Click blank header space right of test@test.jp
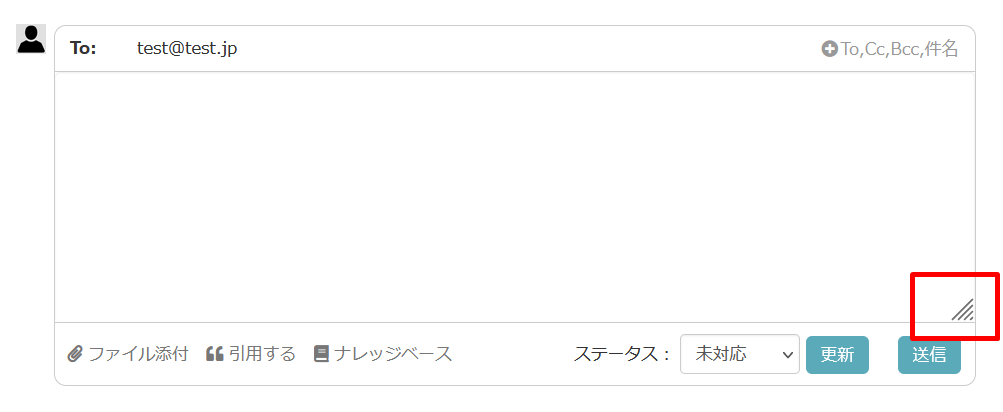The width and height of the screenshot is (1003, 412). point(525,49)
